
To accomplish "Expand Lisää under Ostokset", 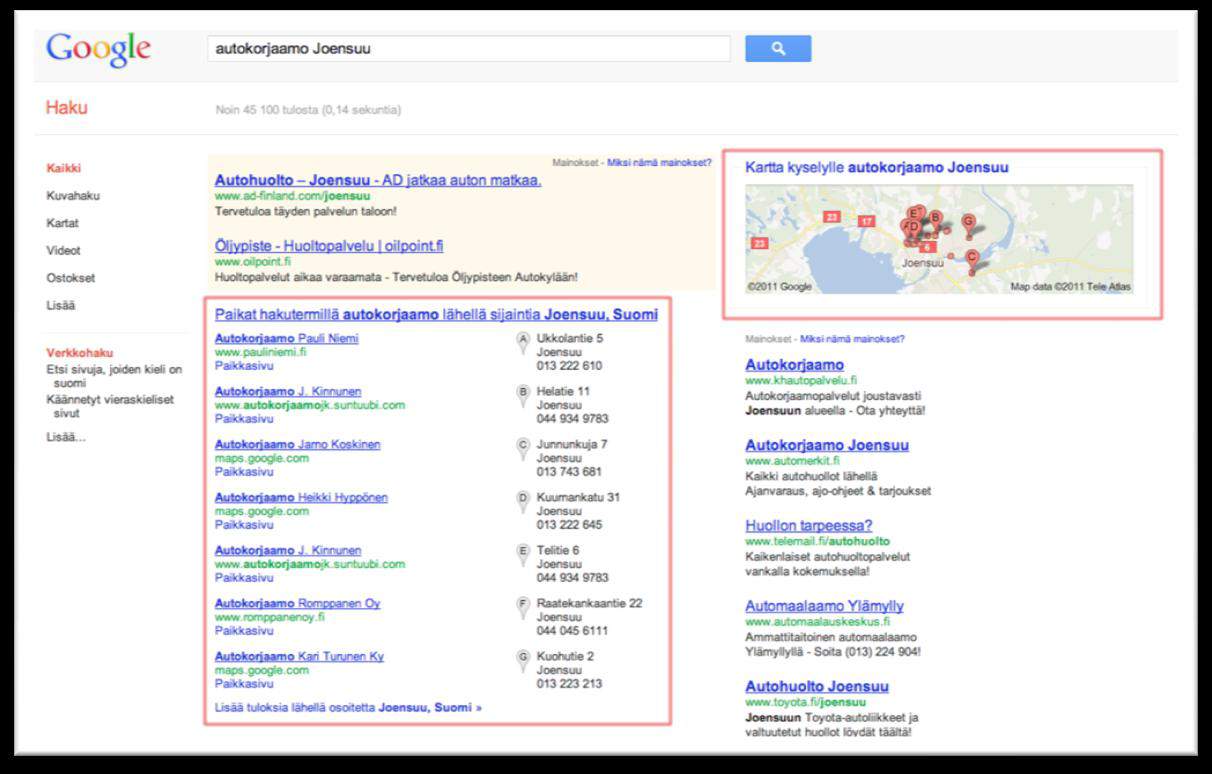I will point(60,305).
